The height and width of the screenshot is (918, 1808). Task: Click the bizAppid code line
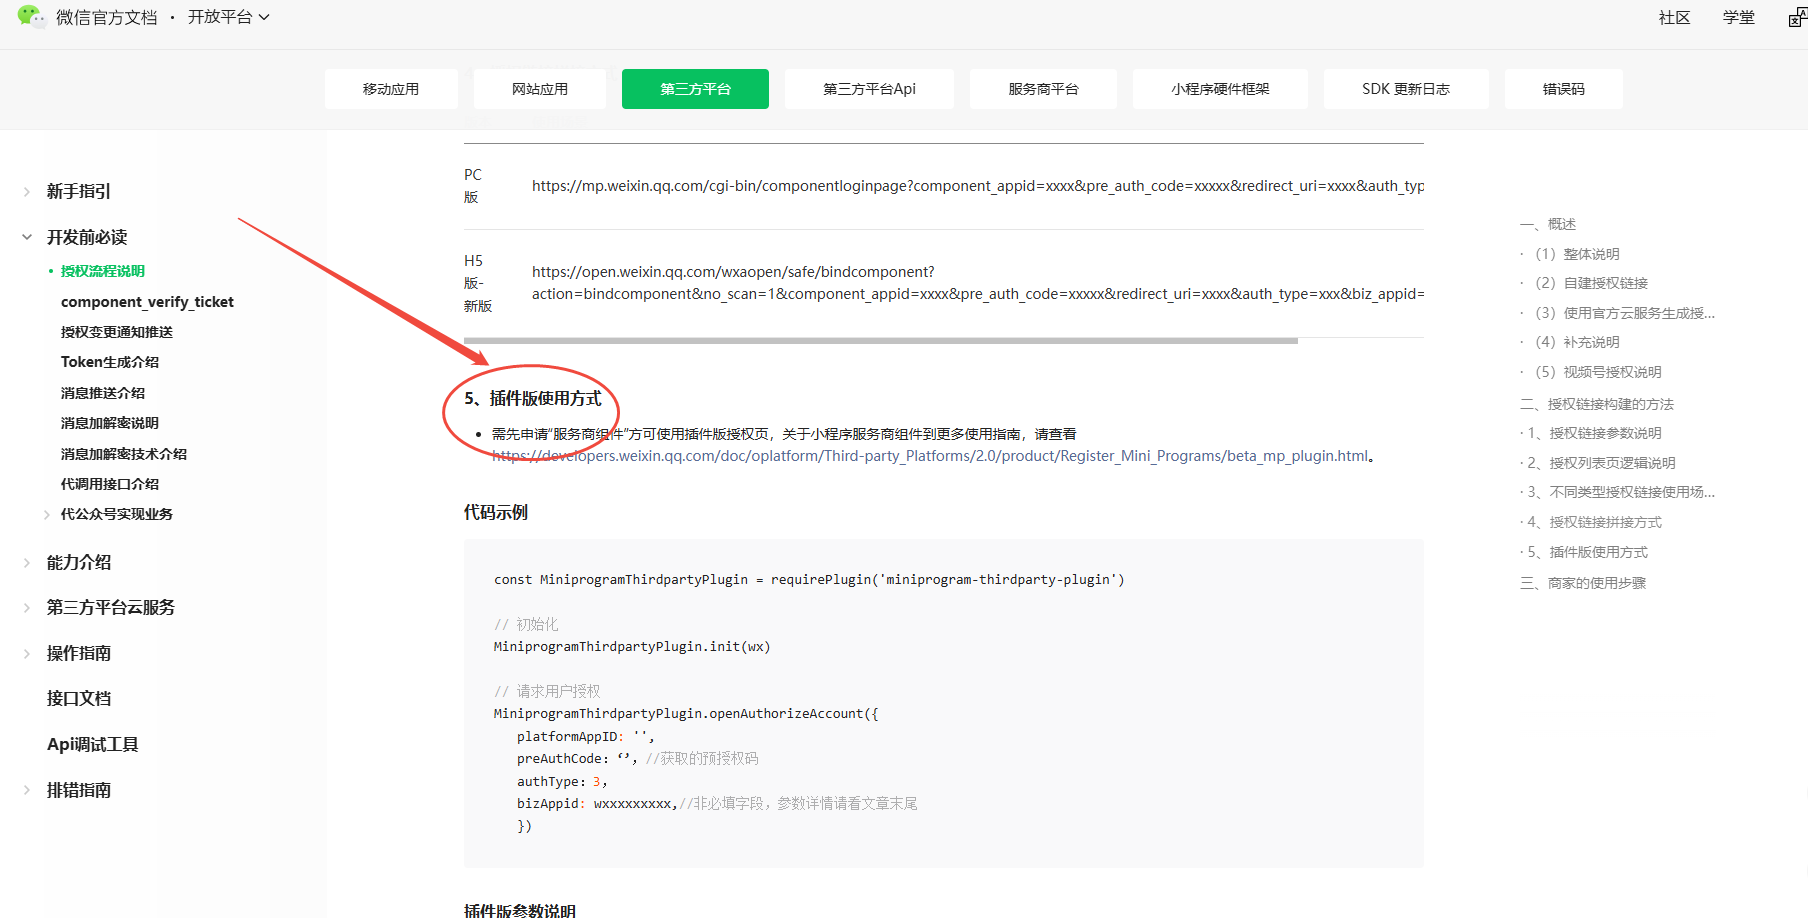tap(717, 803)
